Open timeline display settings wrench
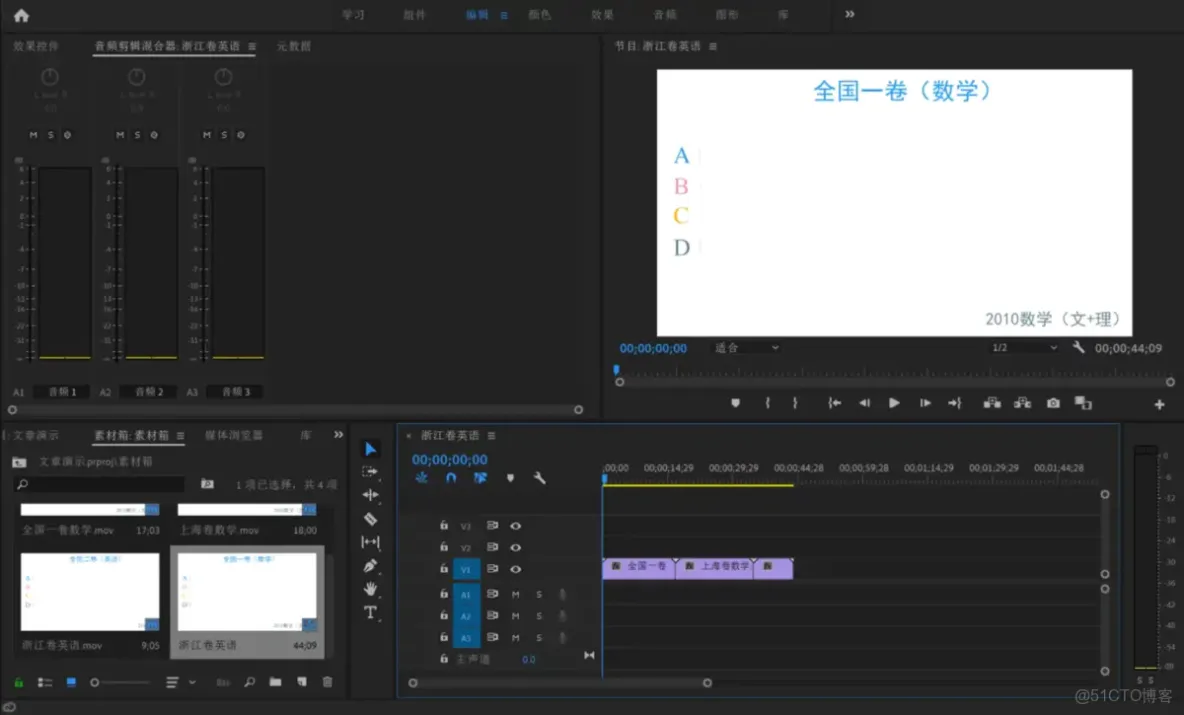The image size is (1184, 715). tap(540, 478)
